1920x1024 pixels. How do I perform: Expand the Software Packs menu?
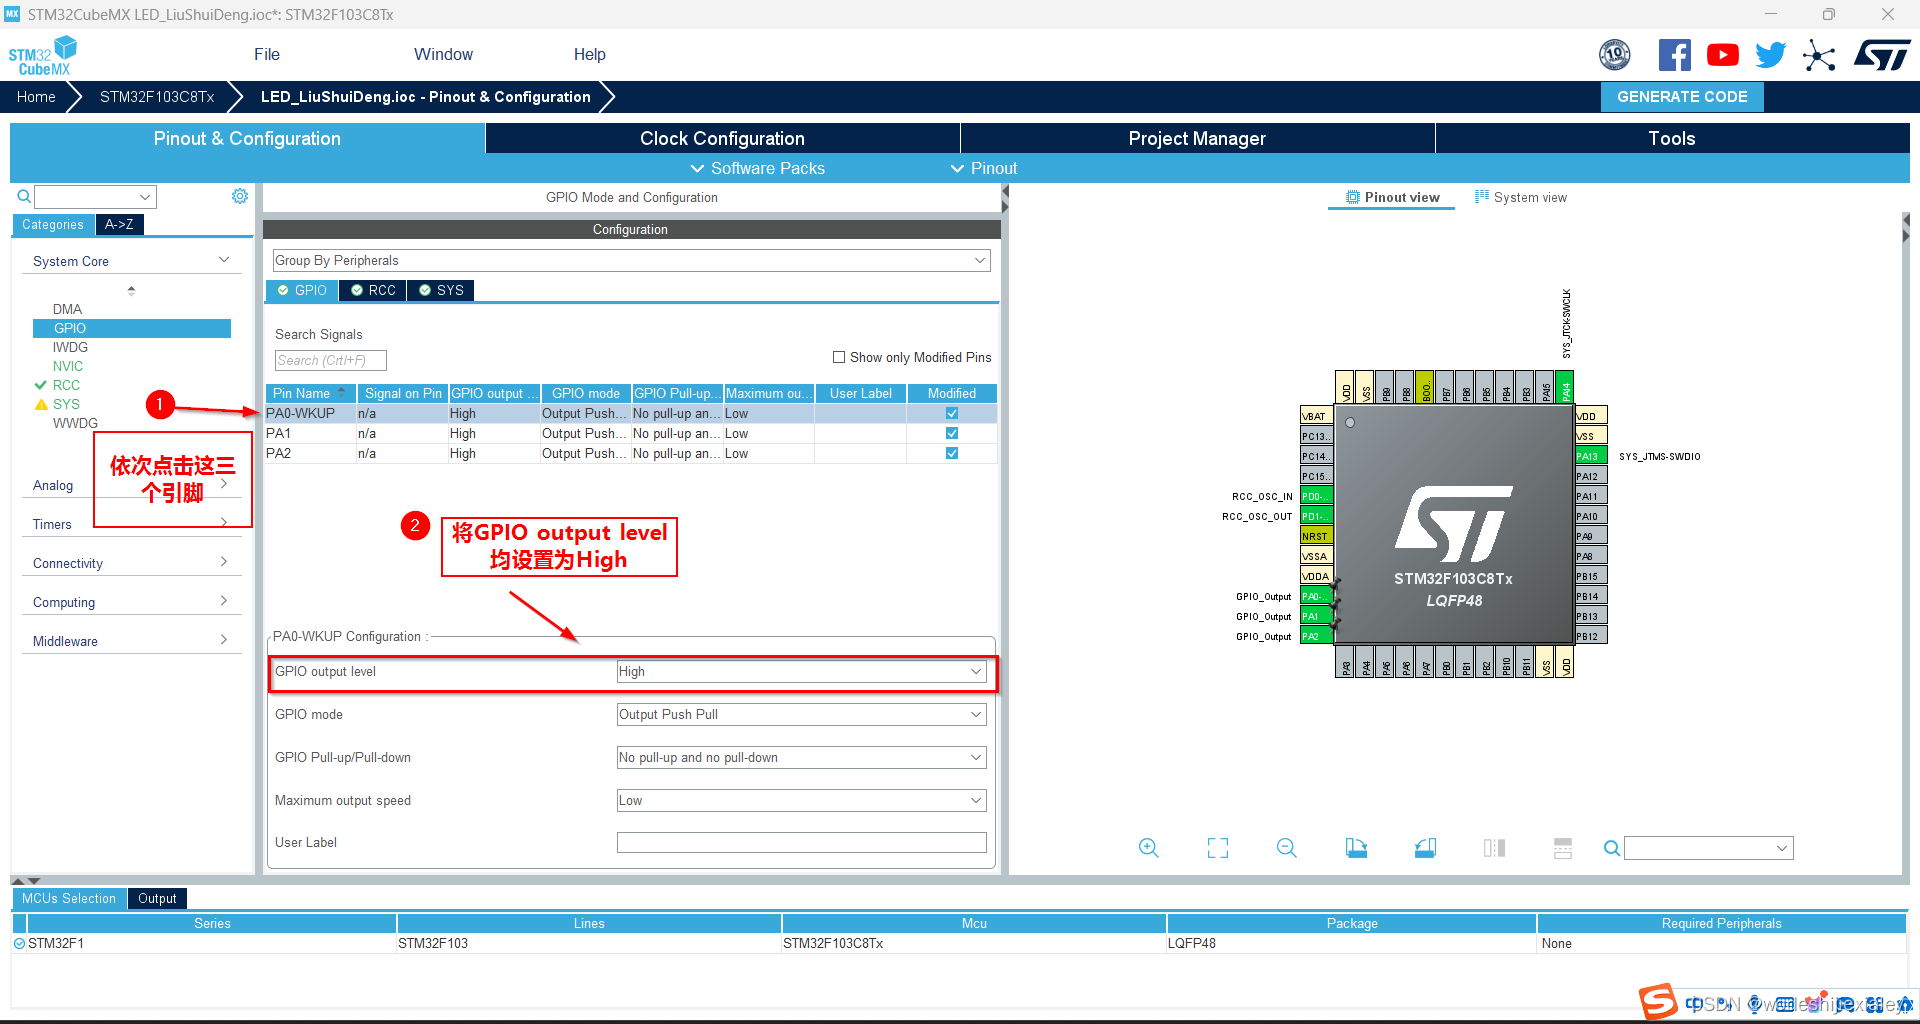point(758,168)
